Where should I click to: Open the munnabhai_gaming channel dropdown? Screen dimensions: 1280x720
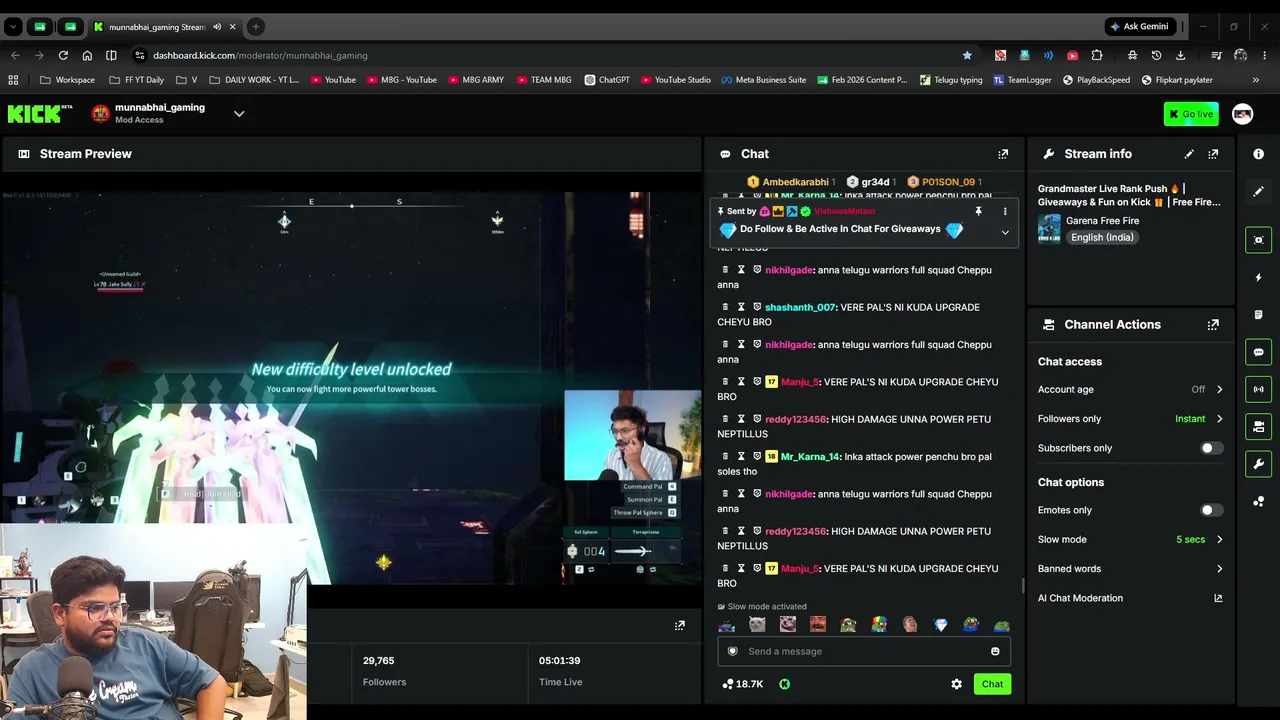(239, 114)
